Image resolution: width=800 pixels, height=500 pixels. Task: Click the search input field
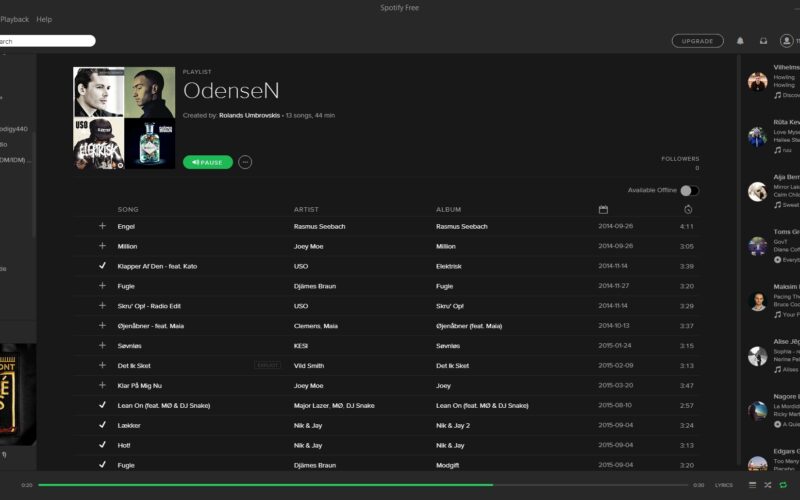[47, 41]
